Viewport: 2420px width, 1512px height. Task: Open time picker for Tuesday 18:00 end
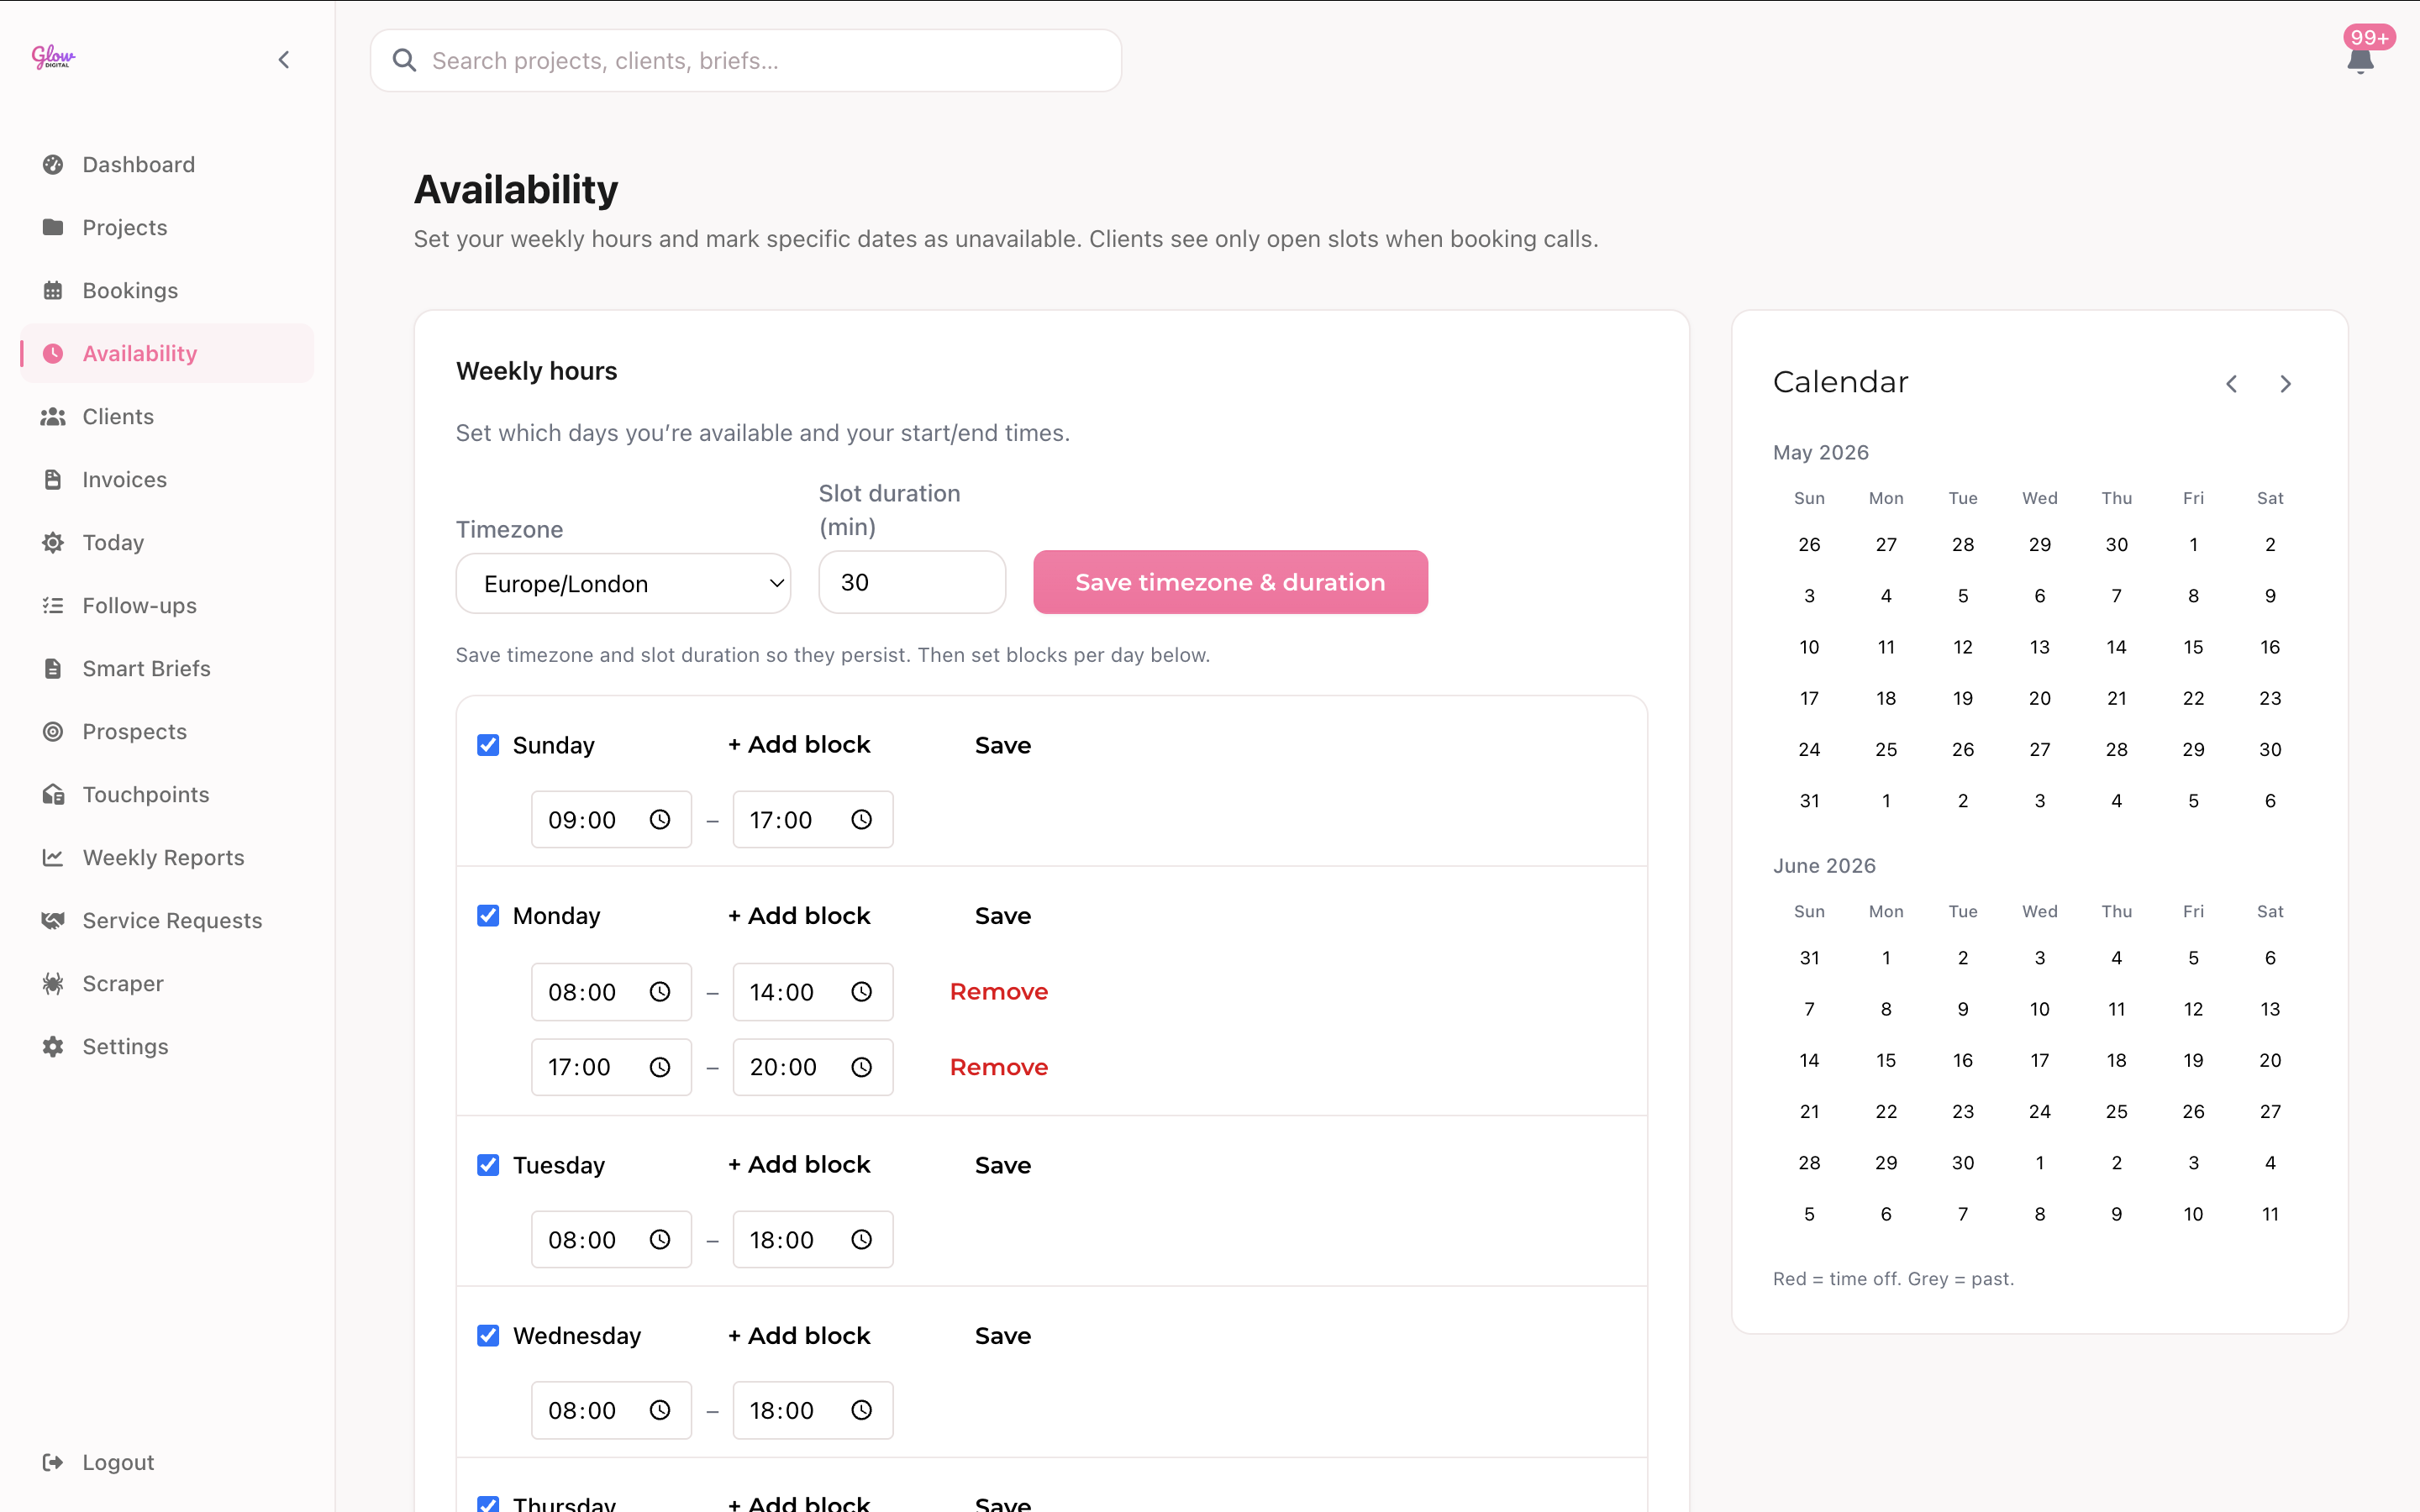click(861, 1240)
